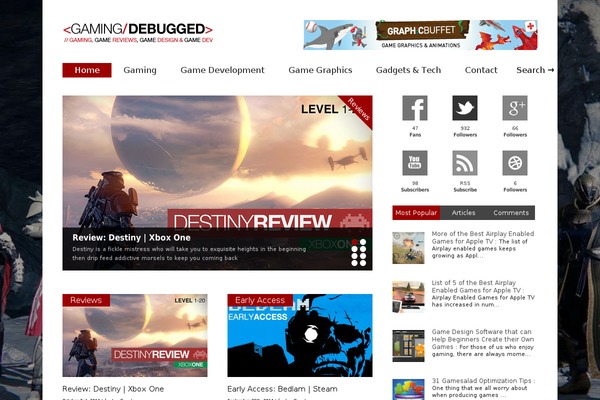Open the Twitter followers icon
Image resolution: width=600 pixels, height=400 pixels.
point(465,108)
